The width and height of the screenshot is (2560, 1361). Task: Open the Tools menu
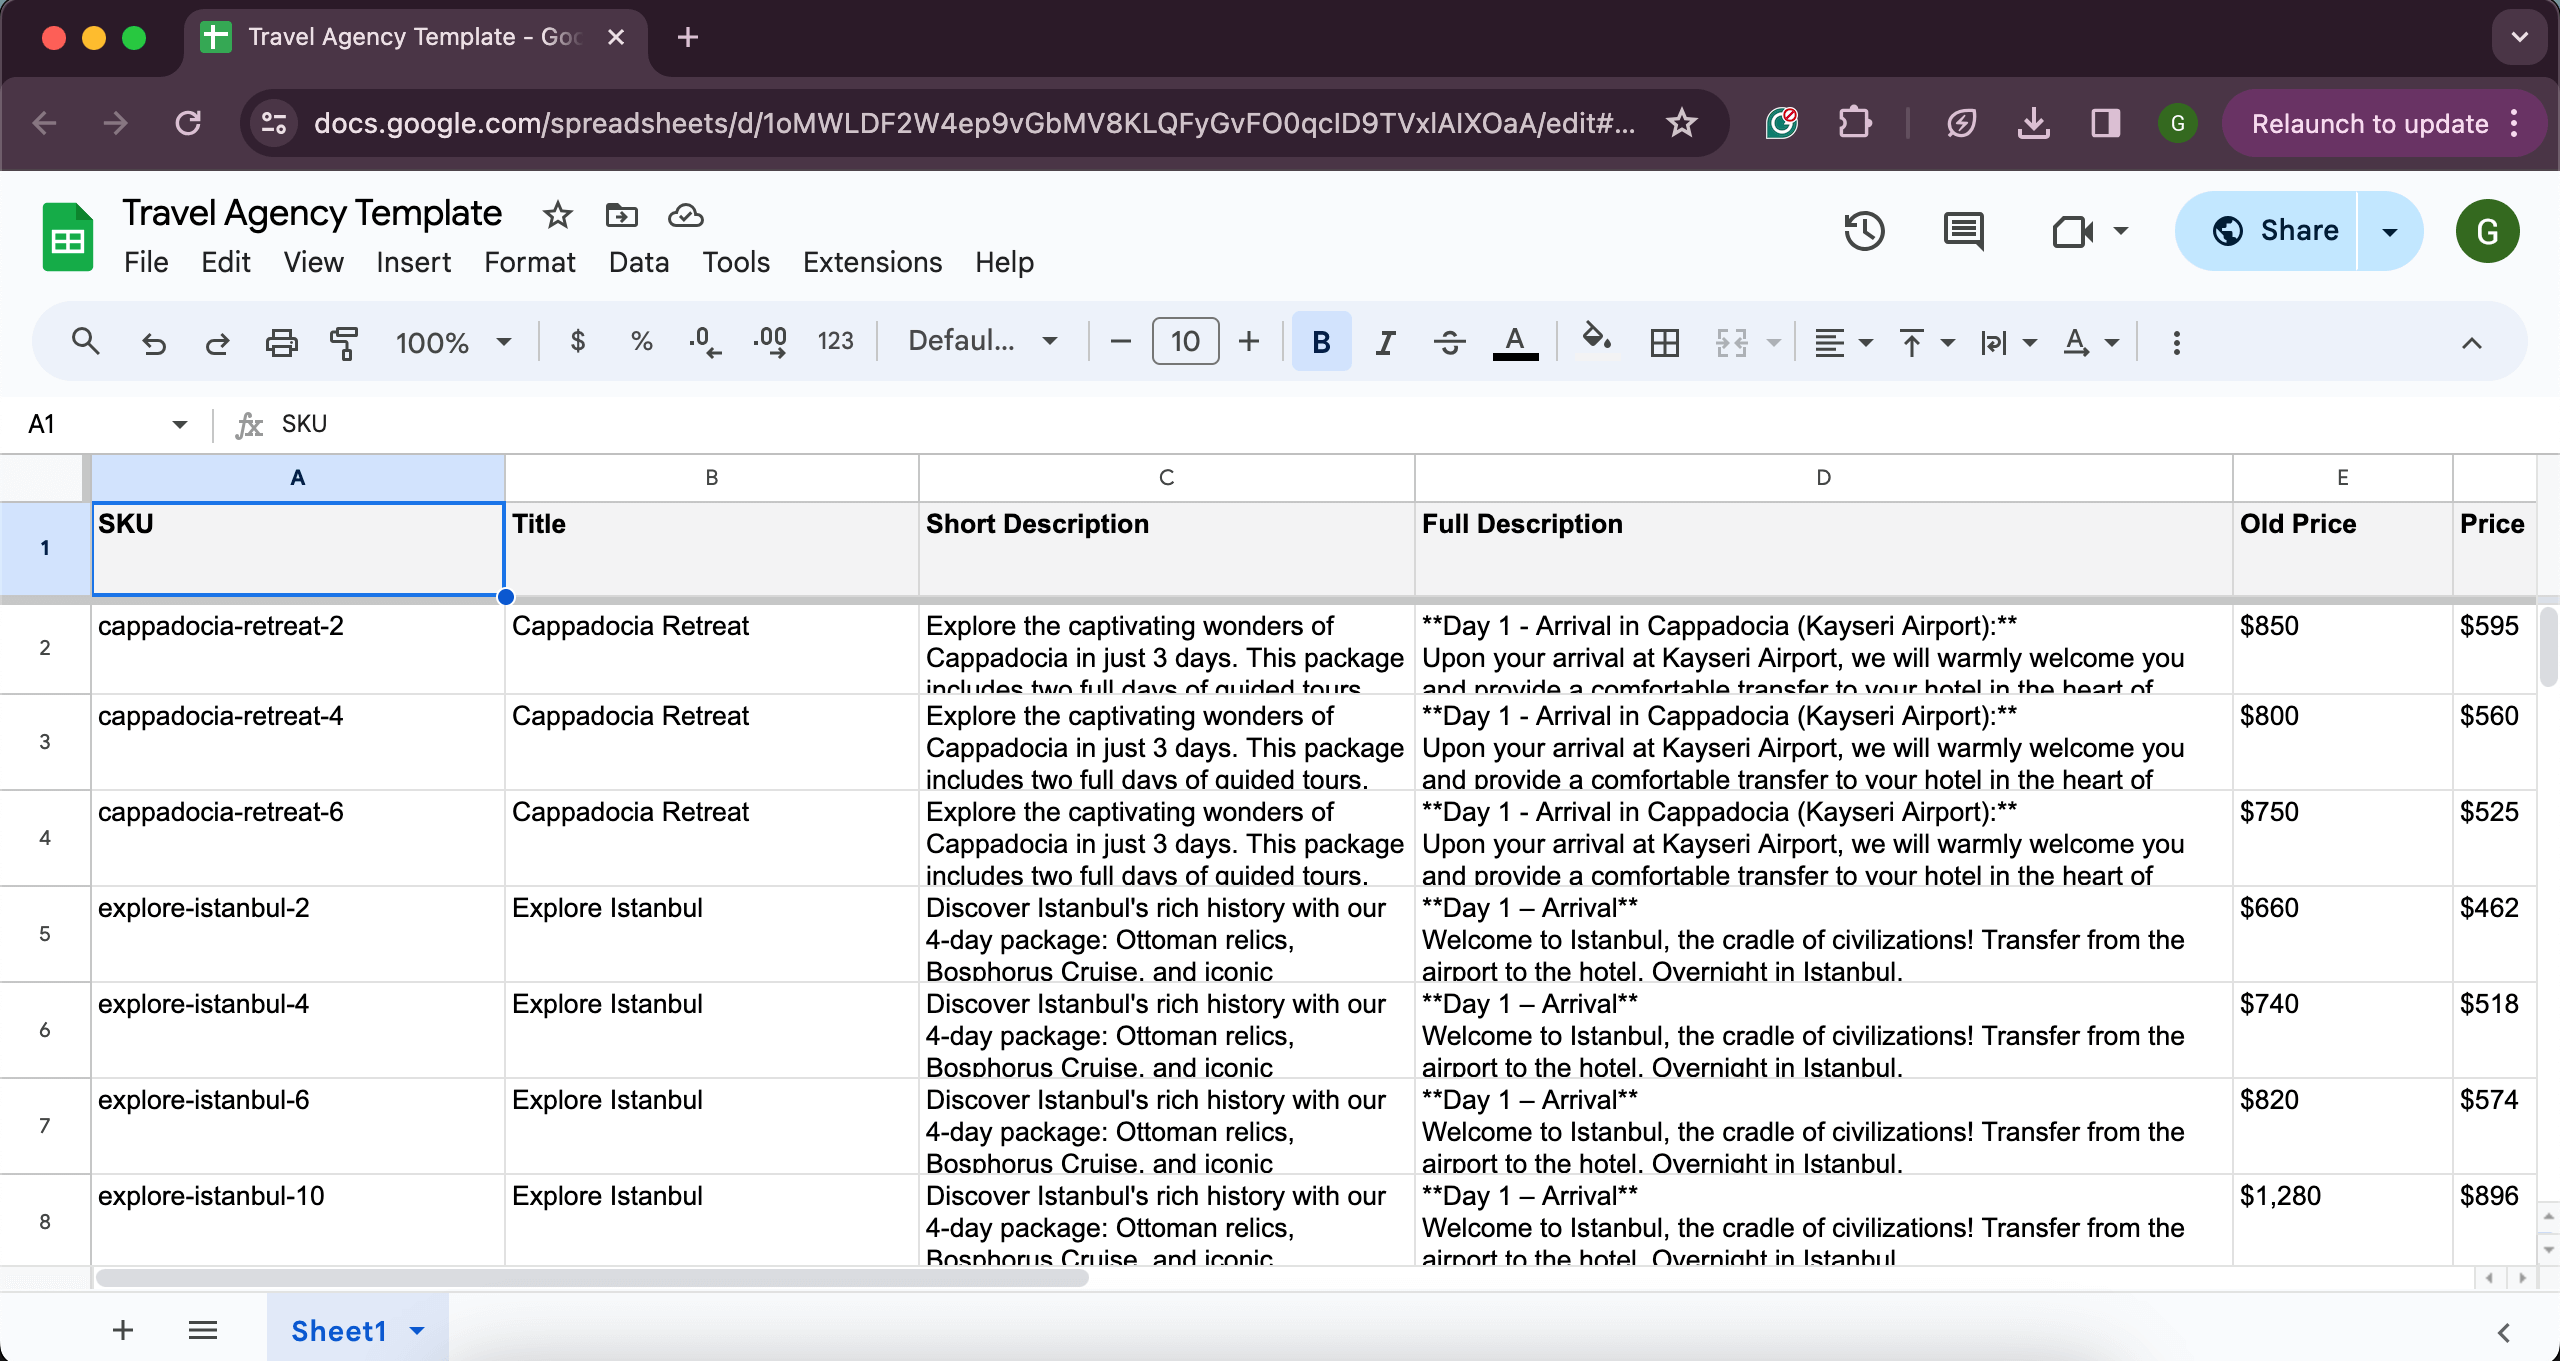[735, 262]
